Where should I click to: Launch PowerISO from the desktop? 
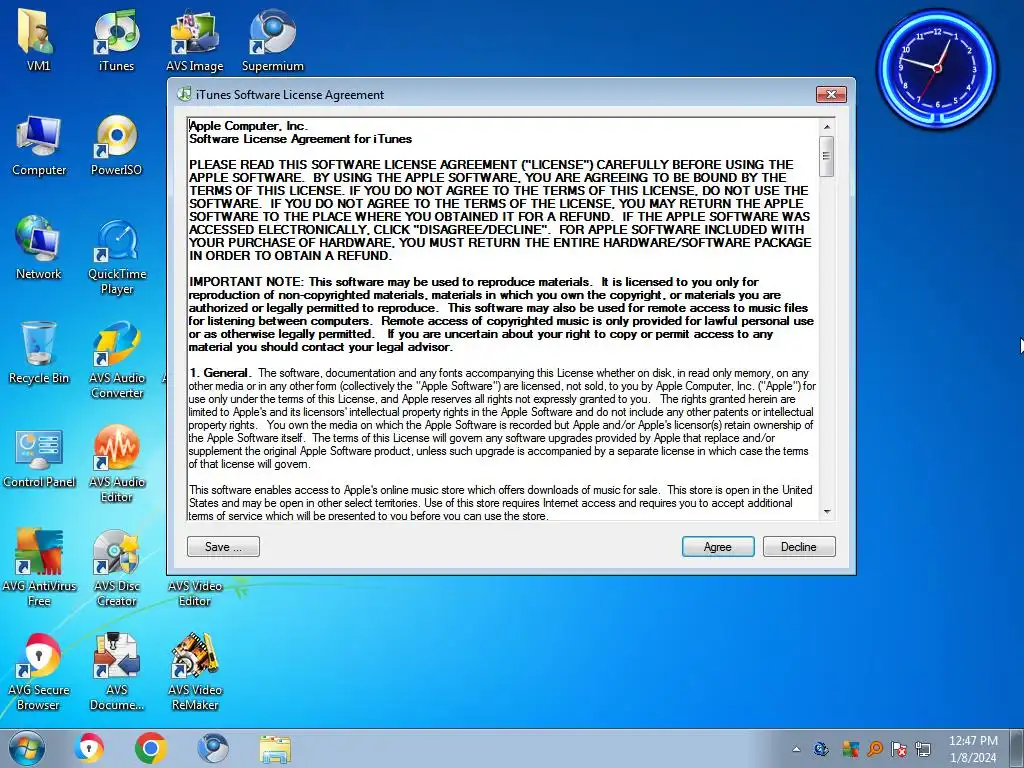click(116, 145)
